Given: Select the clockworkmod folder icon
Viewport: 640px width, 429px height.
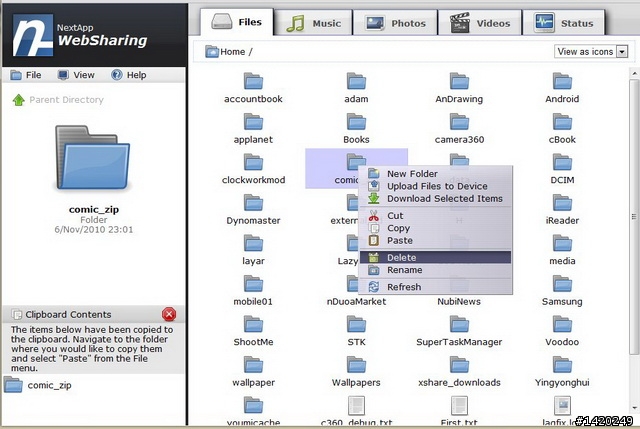Looking at the screenshot, I should coord(253,162).
